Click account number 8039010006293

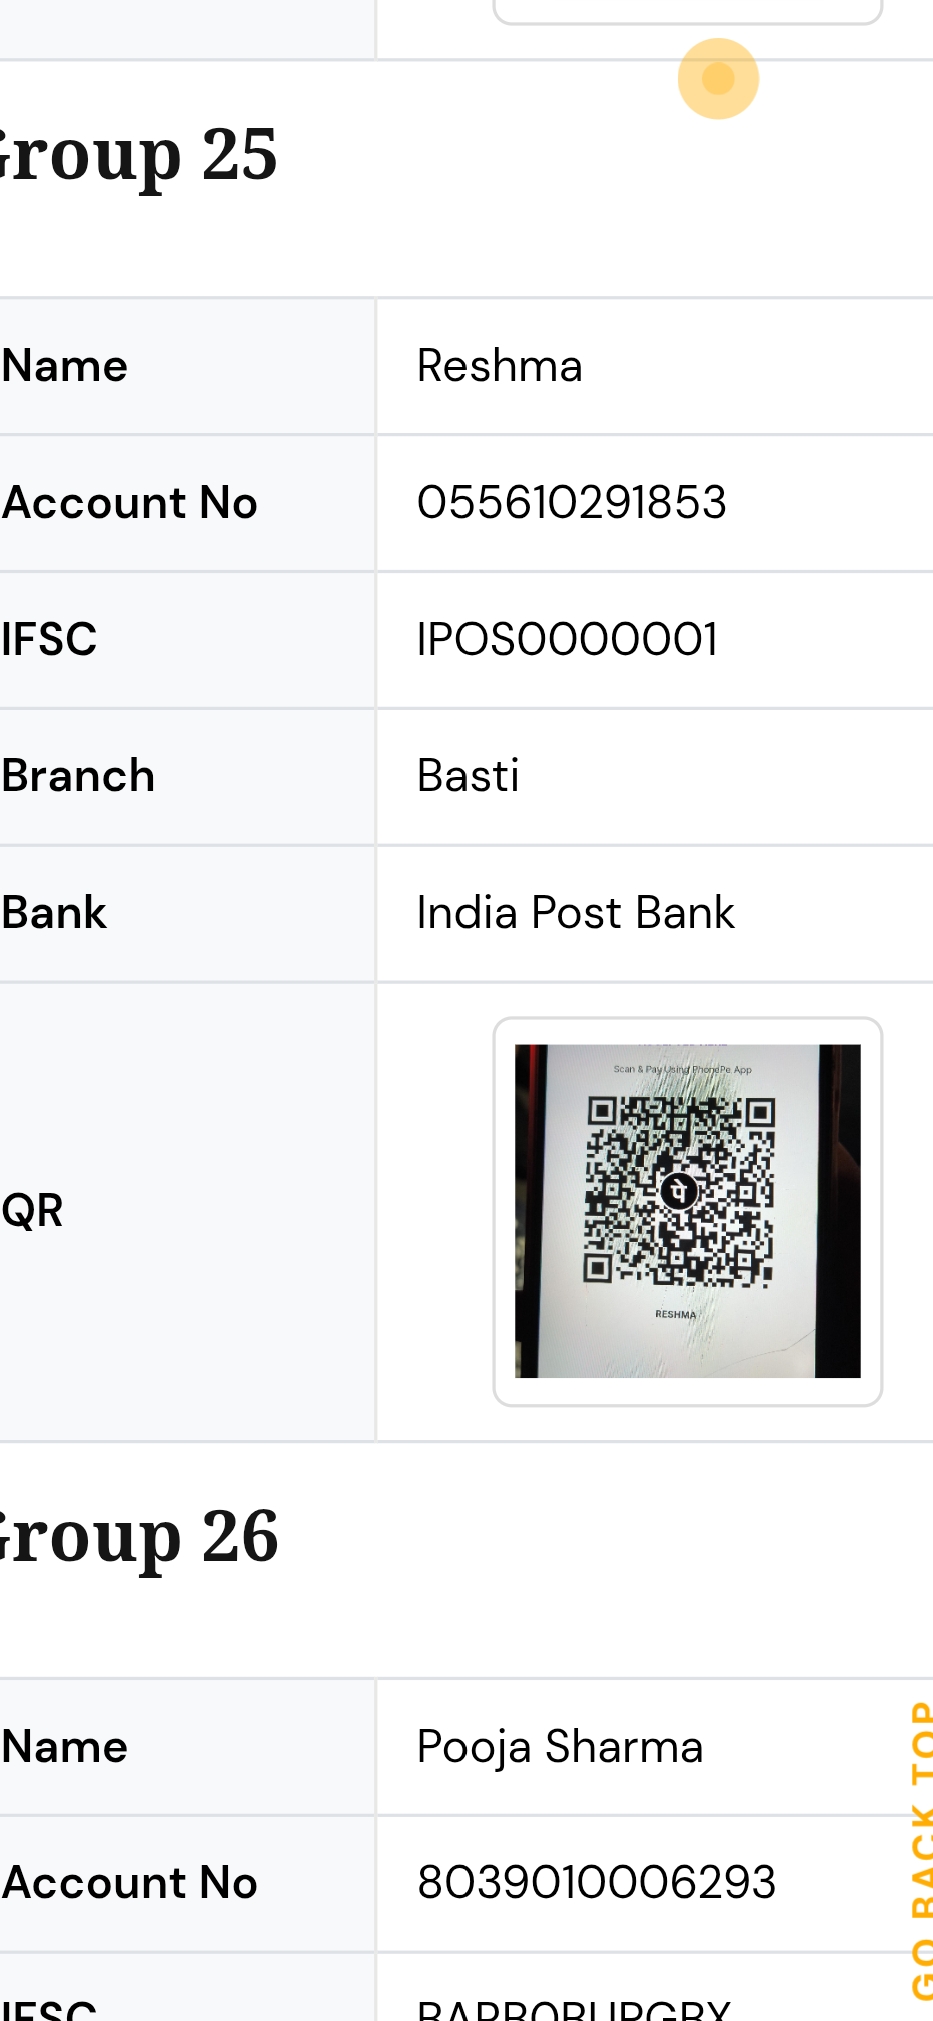coord(596,1883)
